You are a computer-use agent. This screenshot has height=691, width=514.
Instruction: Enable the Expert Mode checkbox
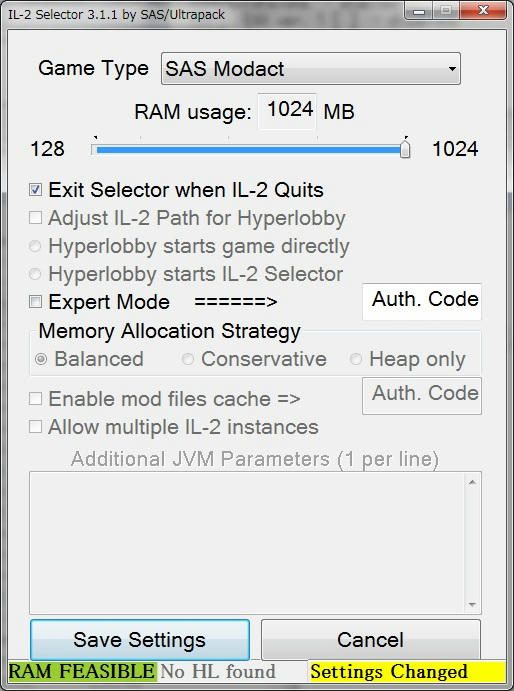(x=35, y=302)
